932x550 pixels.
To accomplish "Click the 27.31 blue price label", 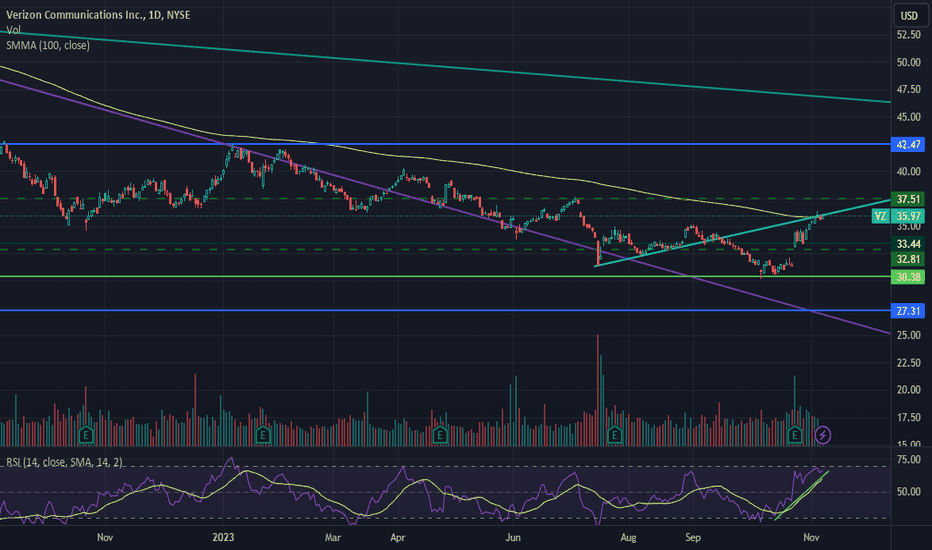I will click(x=908, y=311).
